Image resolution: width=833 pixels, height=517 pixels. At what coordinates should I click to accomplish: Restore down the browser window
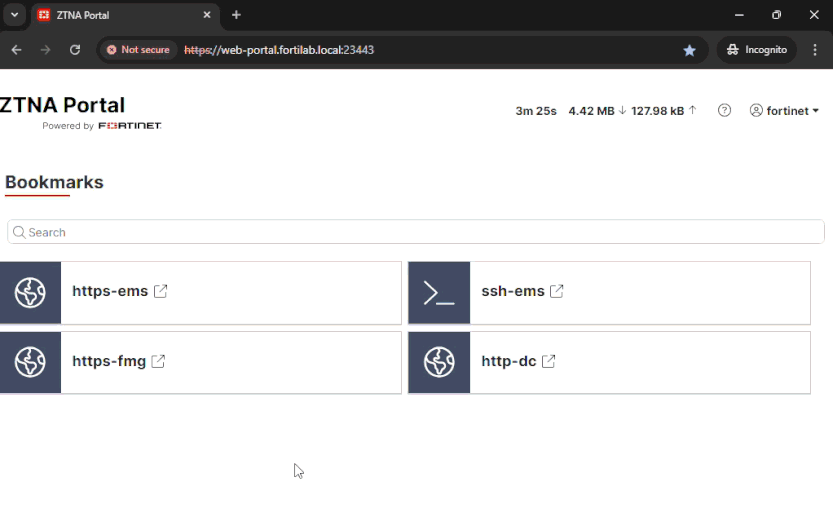[776, 15]
